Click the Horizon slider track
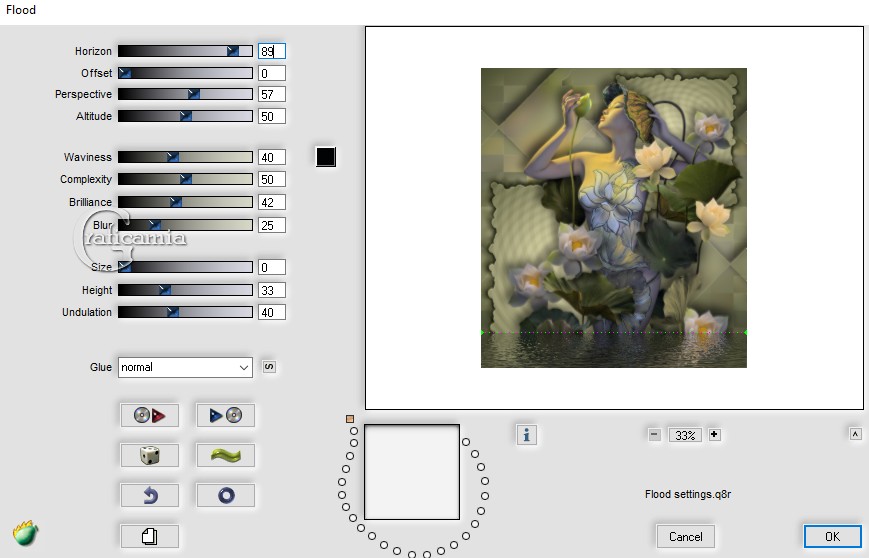This screenshot has width=869, height=558. (x=185, y=51)
